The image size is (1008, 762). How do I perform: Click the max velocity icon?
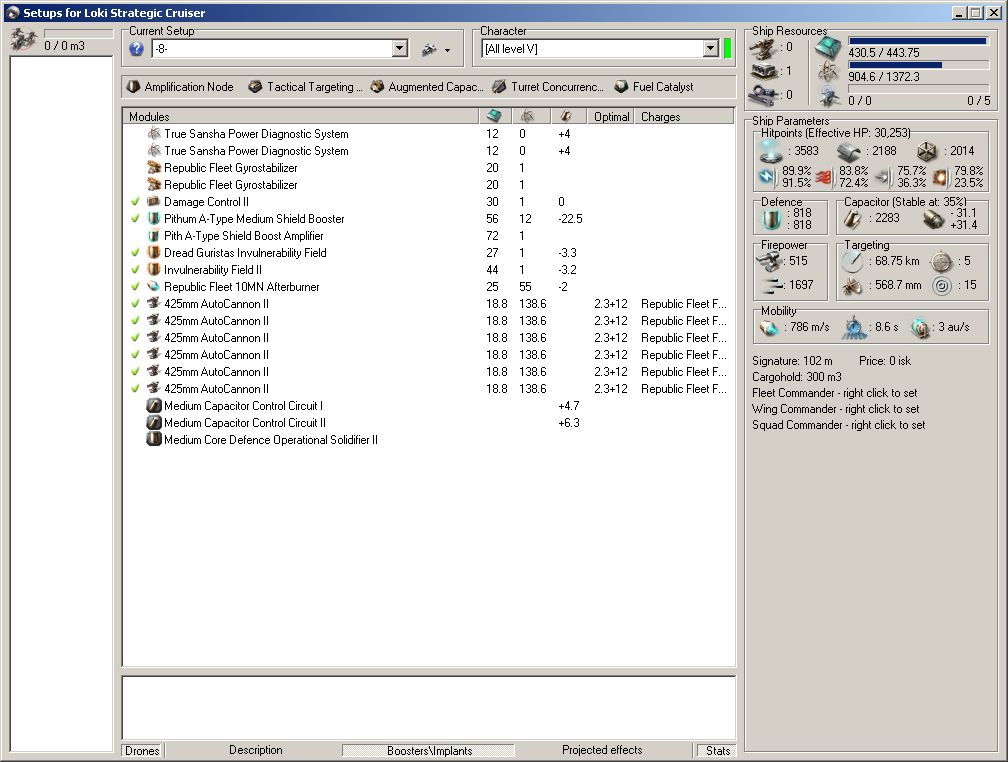tap(770, 327)
